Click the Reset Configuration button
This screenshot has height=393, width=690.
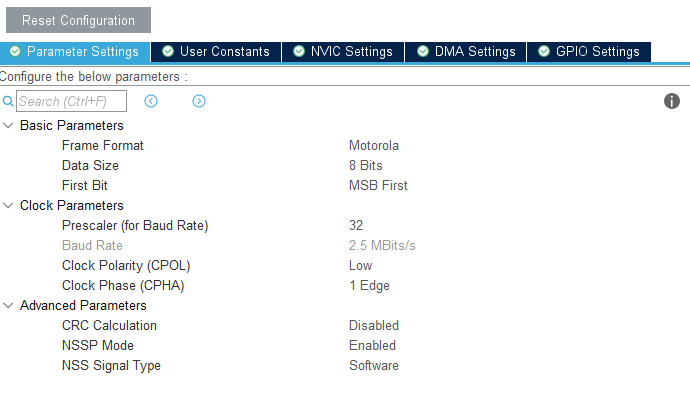78,20
